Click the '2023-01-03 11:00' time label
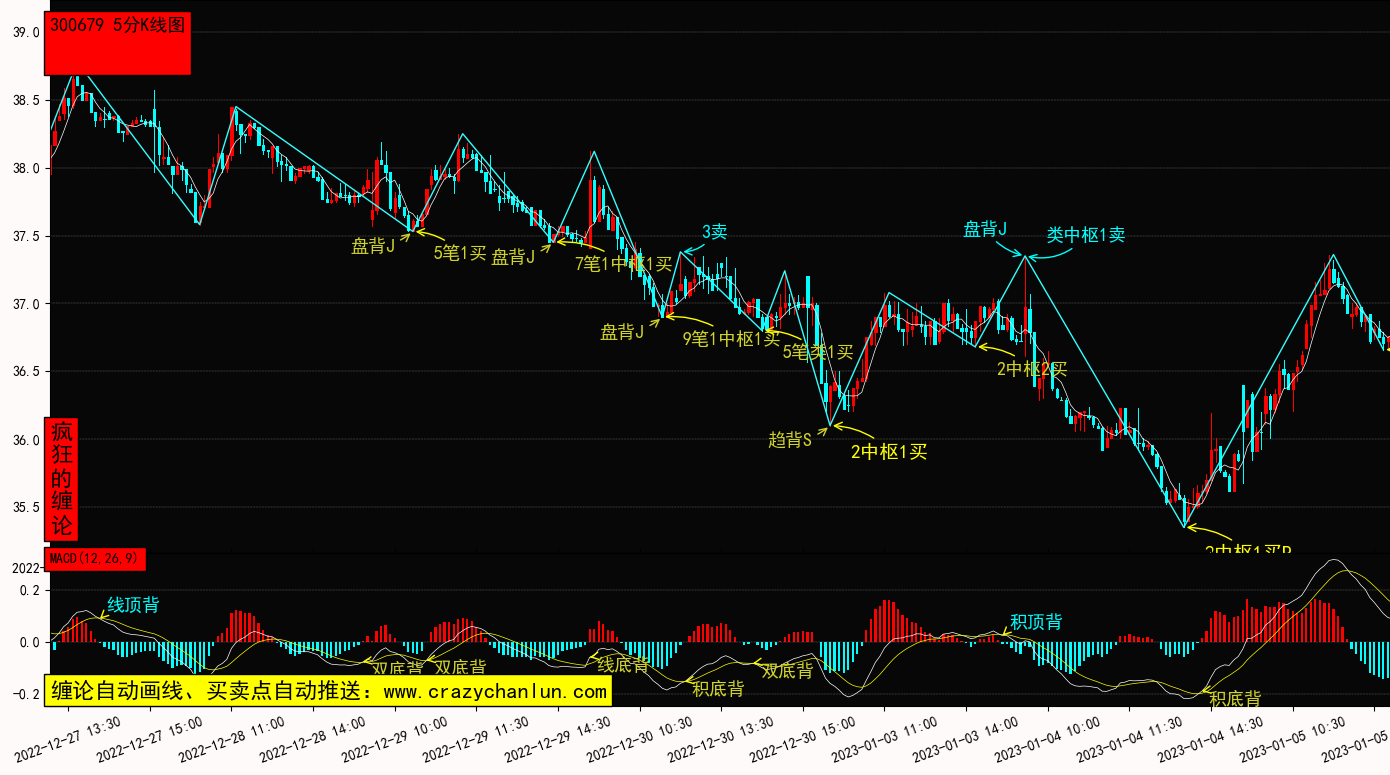 [x=884, y=739]
